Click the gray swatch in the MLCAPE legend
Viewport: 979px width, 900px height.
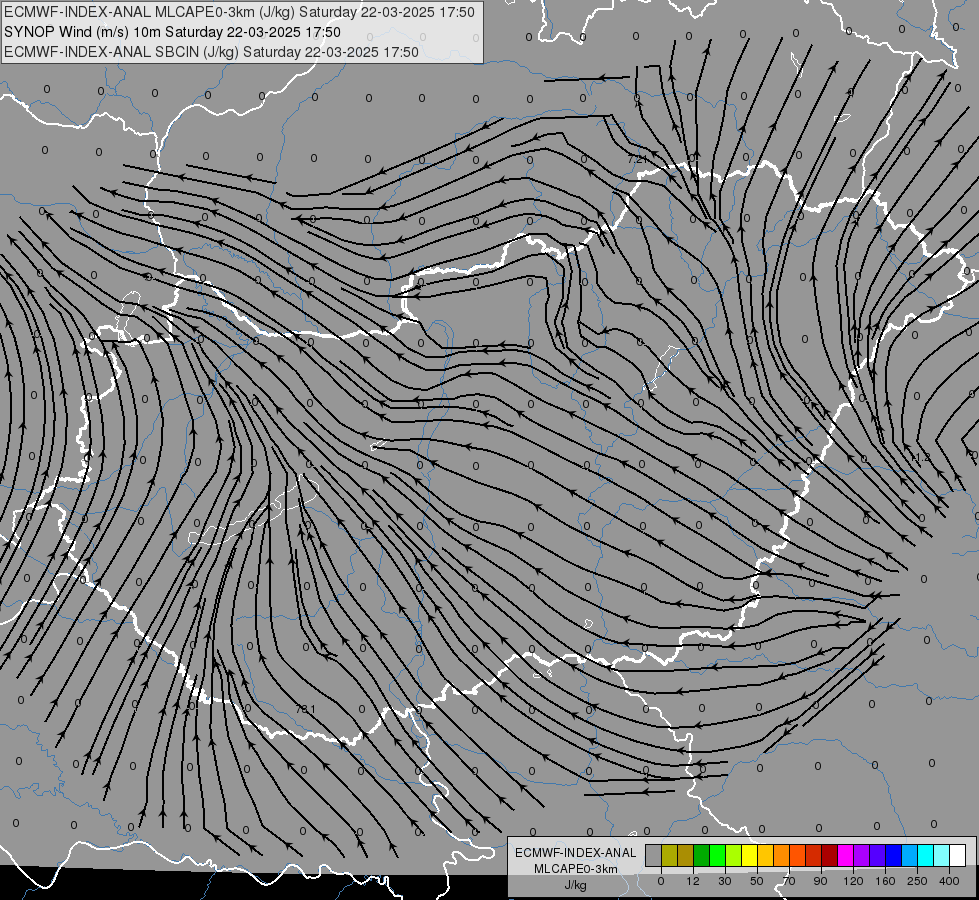pos(654,855)
